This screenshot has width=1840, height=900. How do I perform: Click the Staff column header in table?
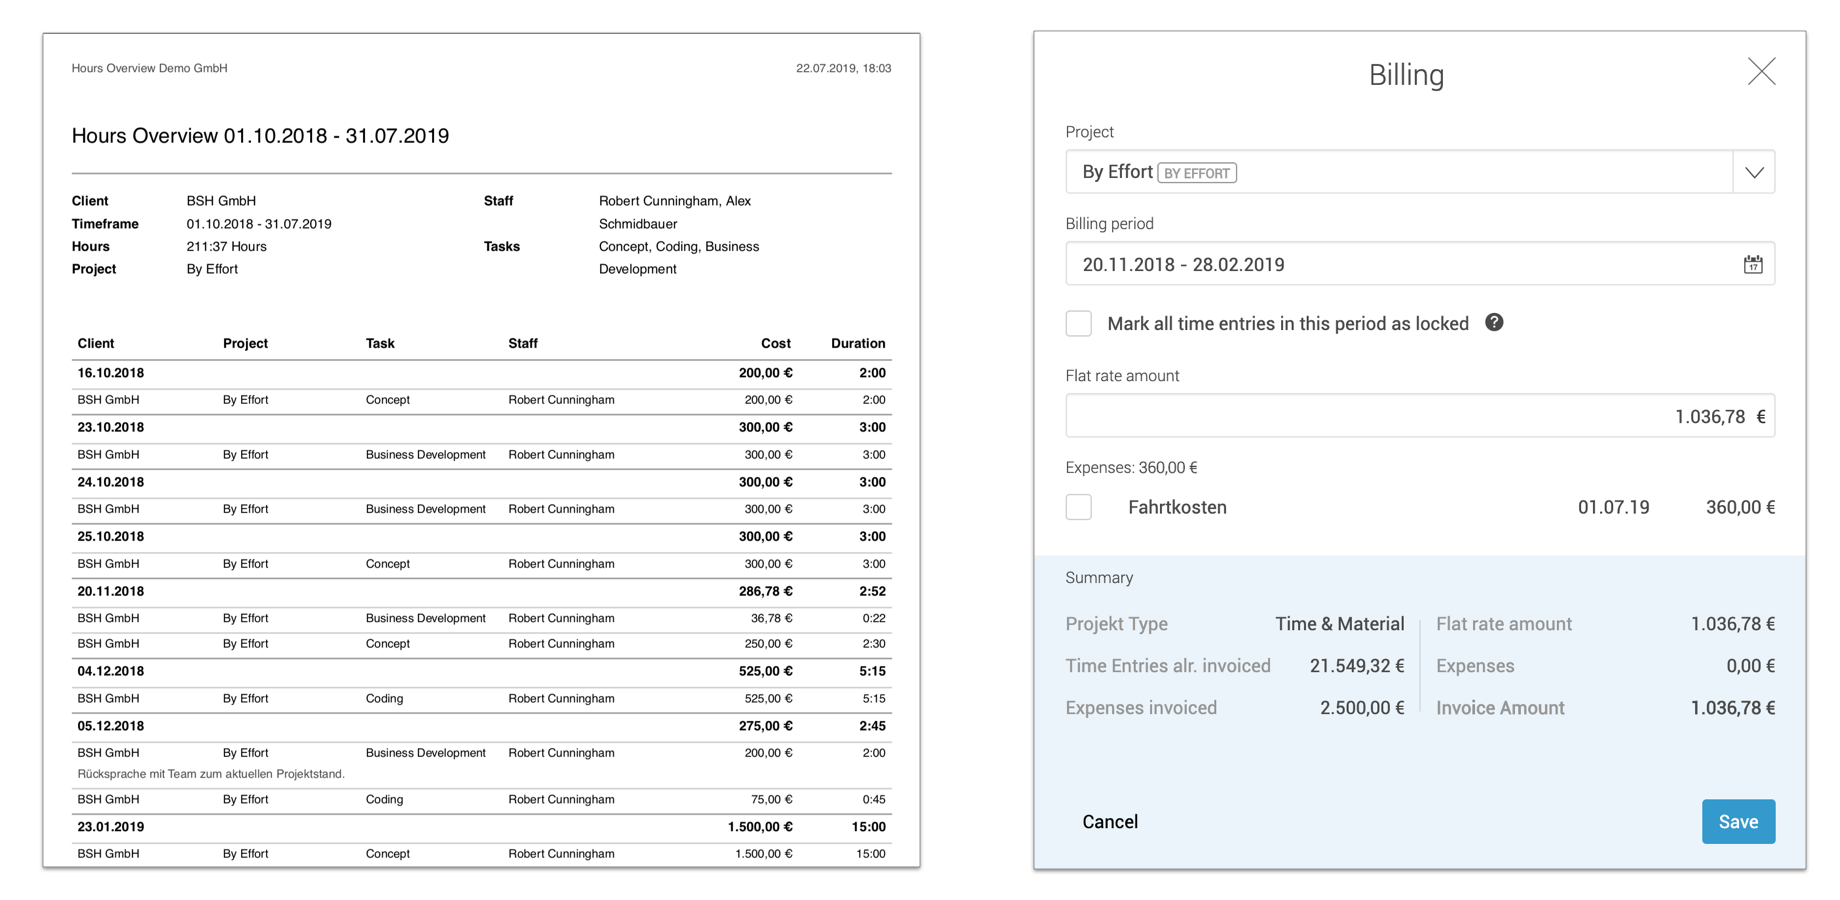tap(522, 343)
